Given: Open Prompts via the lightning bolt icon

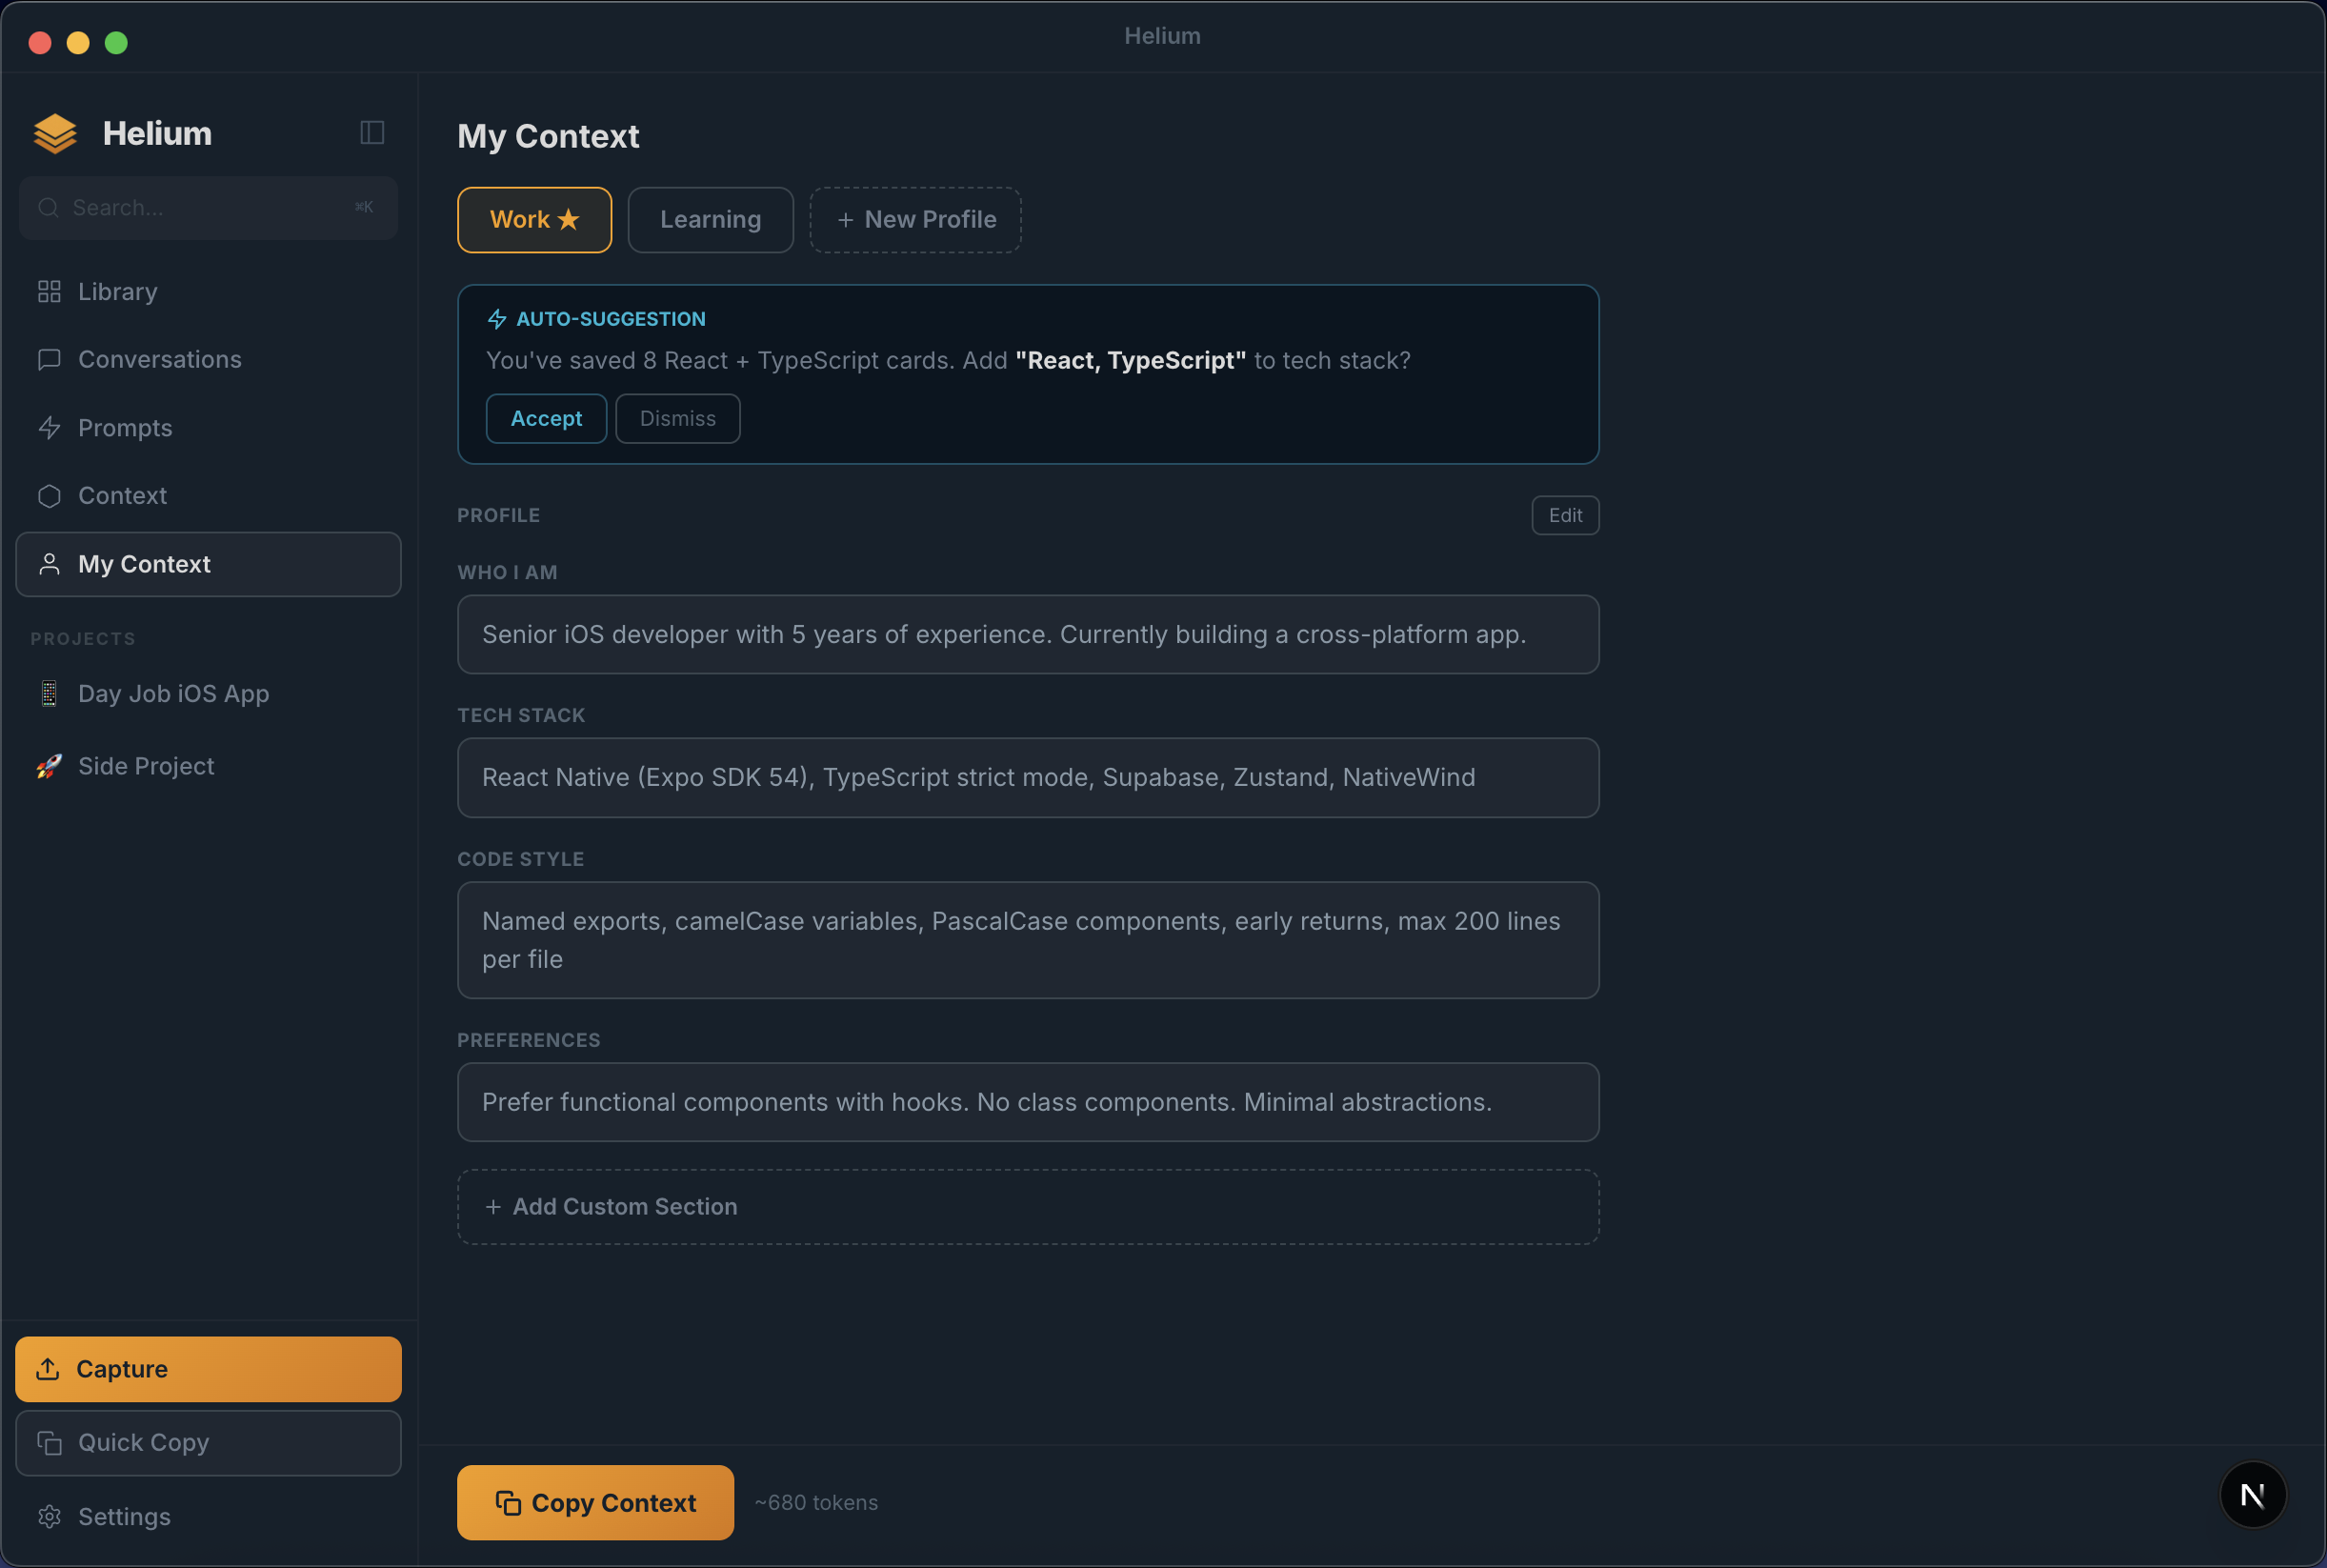Looking at the screenshot, I should pos(50,427).
